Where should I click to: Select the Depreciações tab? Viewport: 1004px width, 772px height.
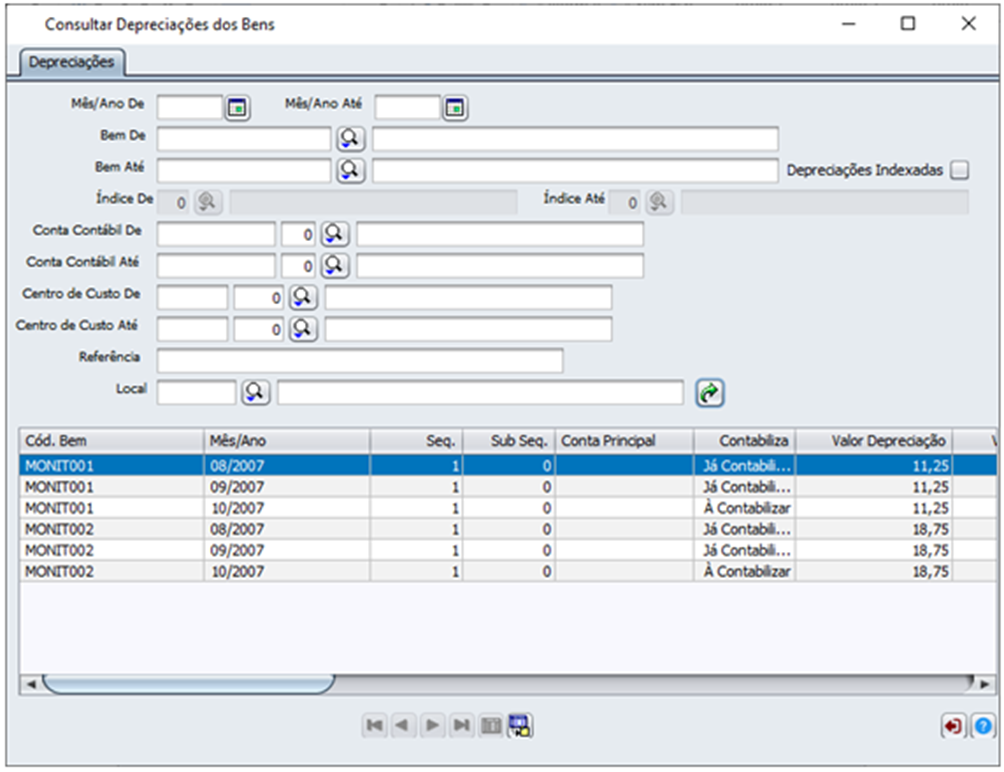[x=72, y=62]
